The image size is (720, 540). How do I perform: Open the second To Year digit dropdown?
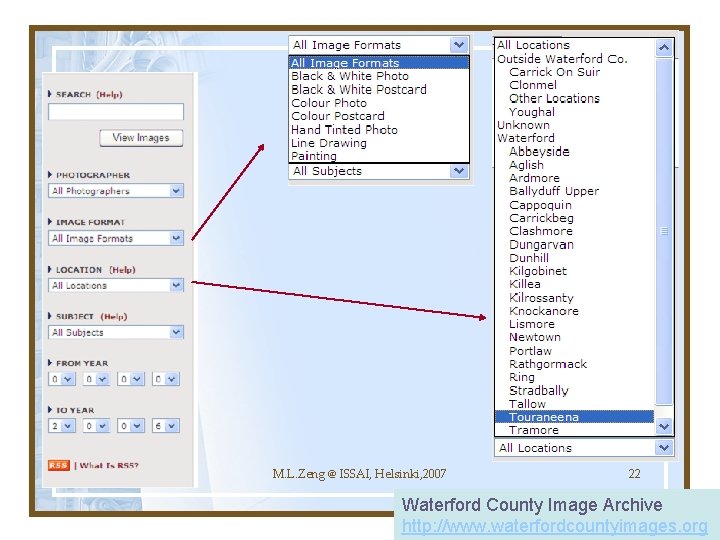pos(96,426)
